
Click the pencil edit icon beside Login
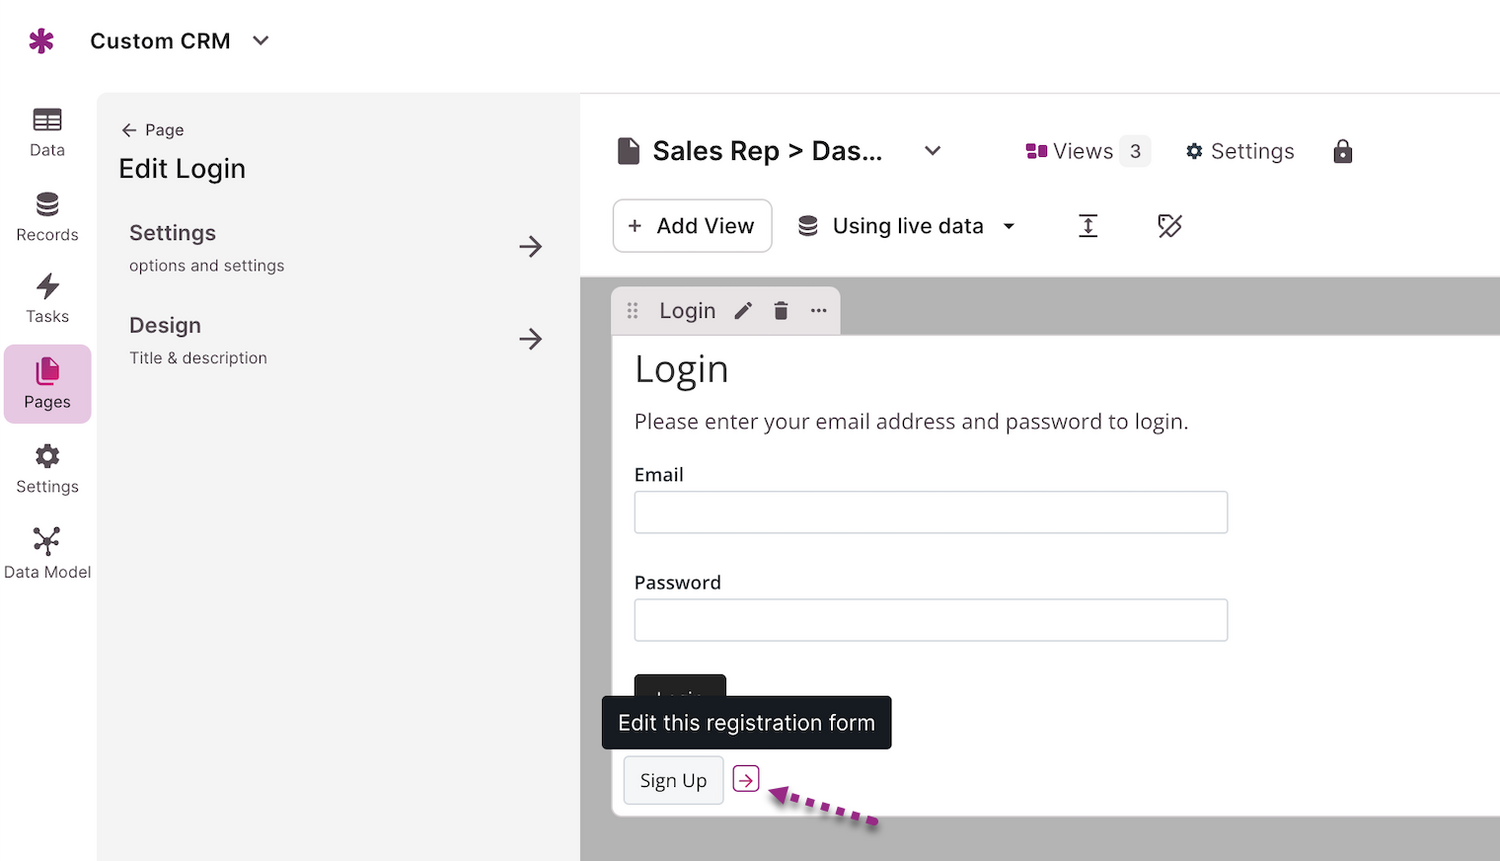pos(743,311)
